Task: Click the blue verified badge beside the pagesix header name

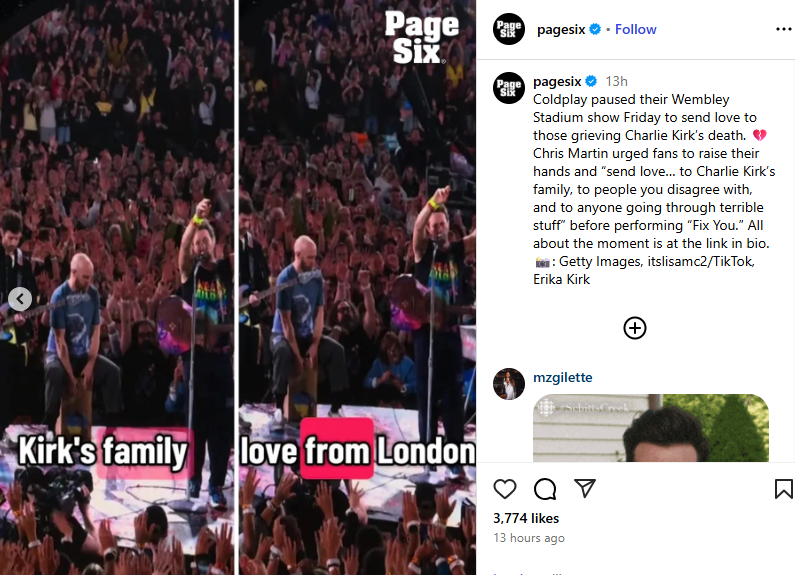Action: click(595, 29)
